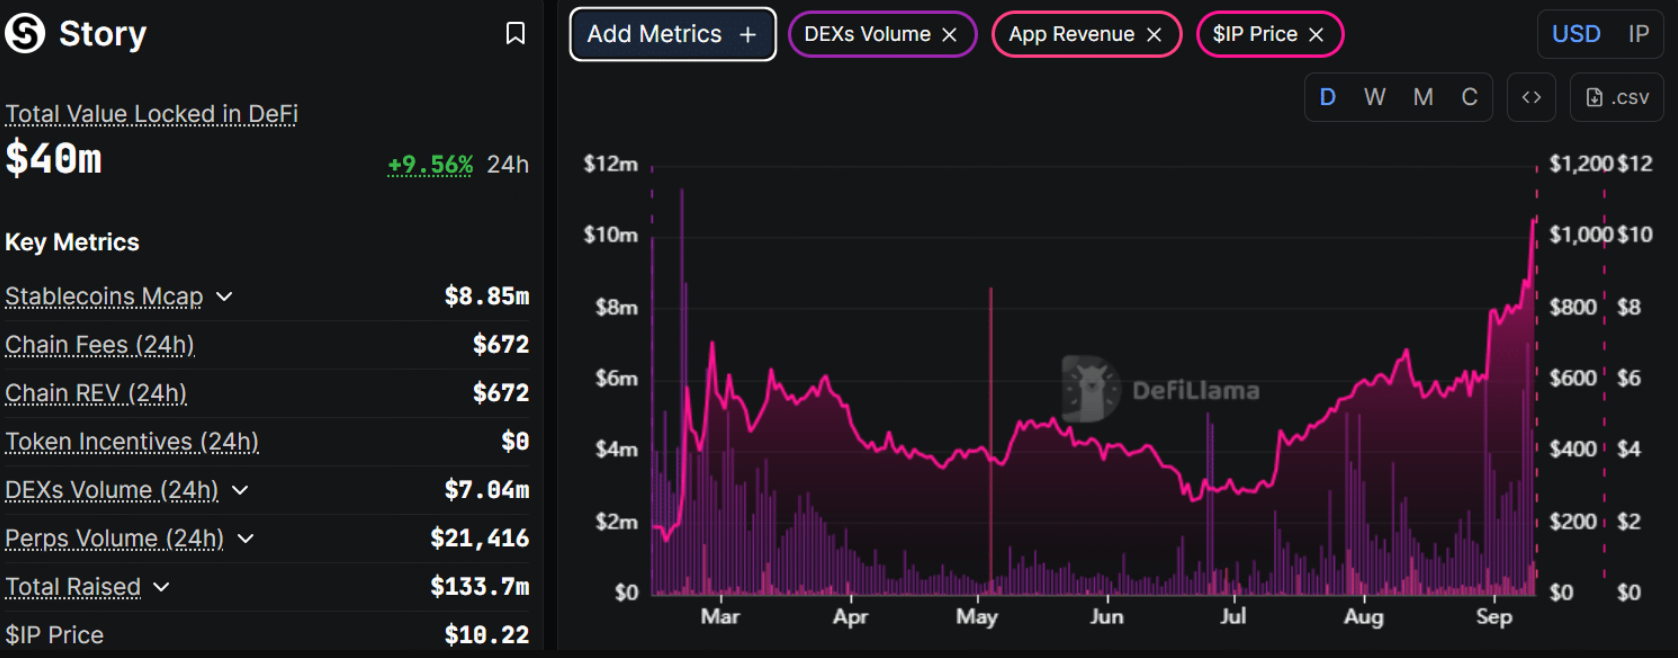Remove App Revenue metric via X icon
Image resolution: width=1678 pixels, height=658 pixels.
click(x=1154, y=35)
